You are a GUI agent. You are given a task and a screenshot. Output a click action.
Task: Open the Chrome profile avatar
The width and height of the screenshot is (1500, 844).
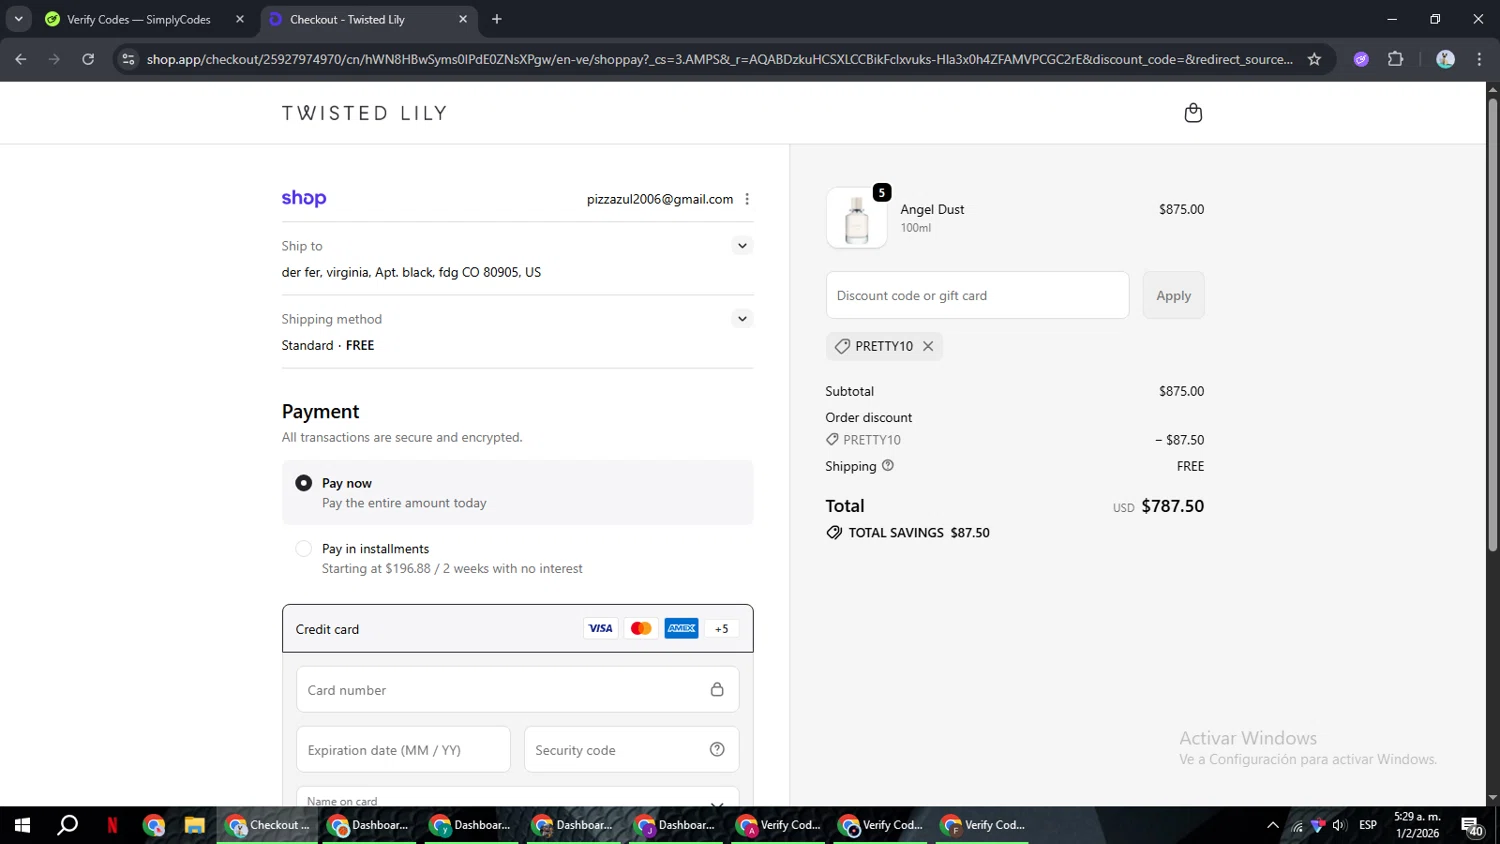1445,59
